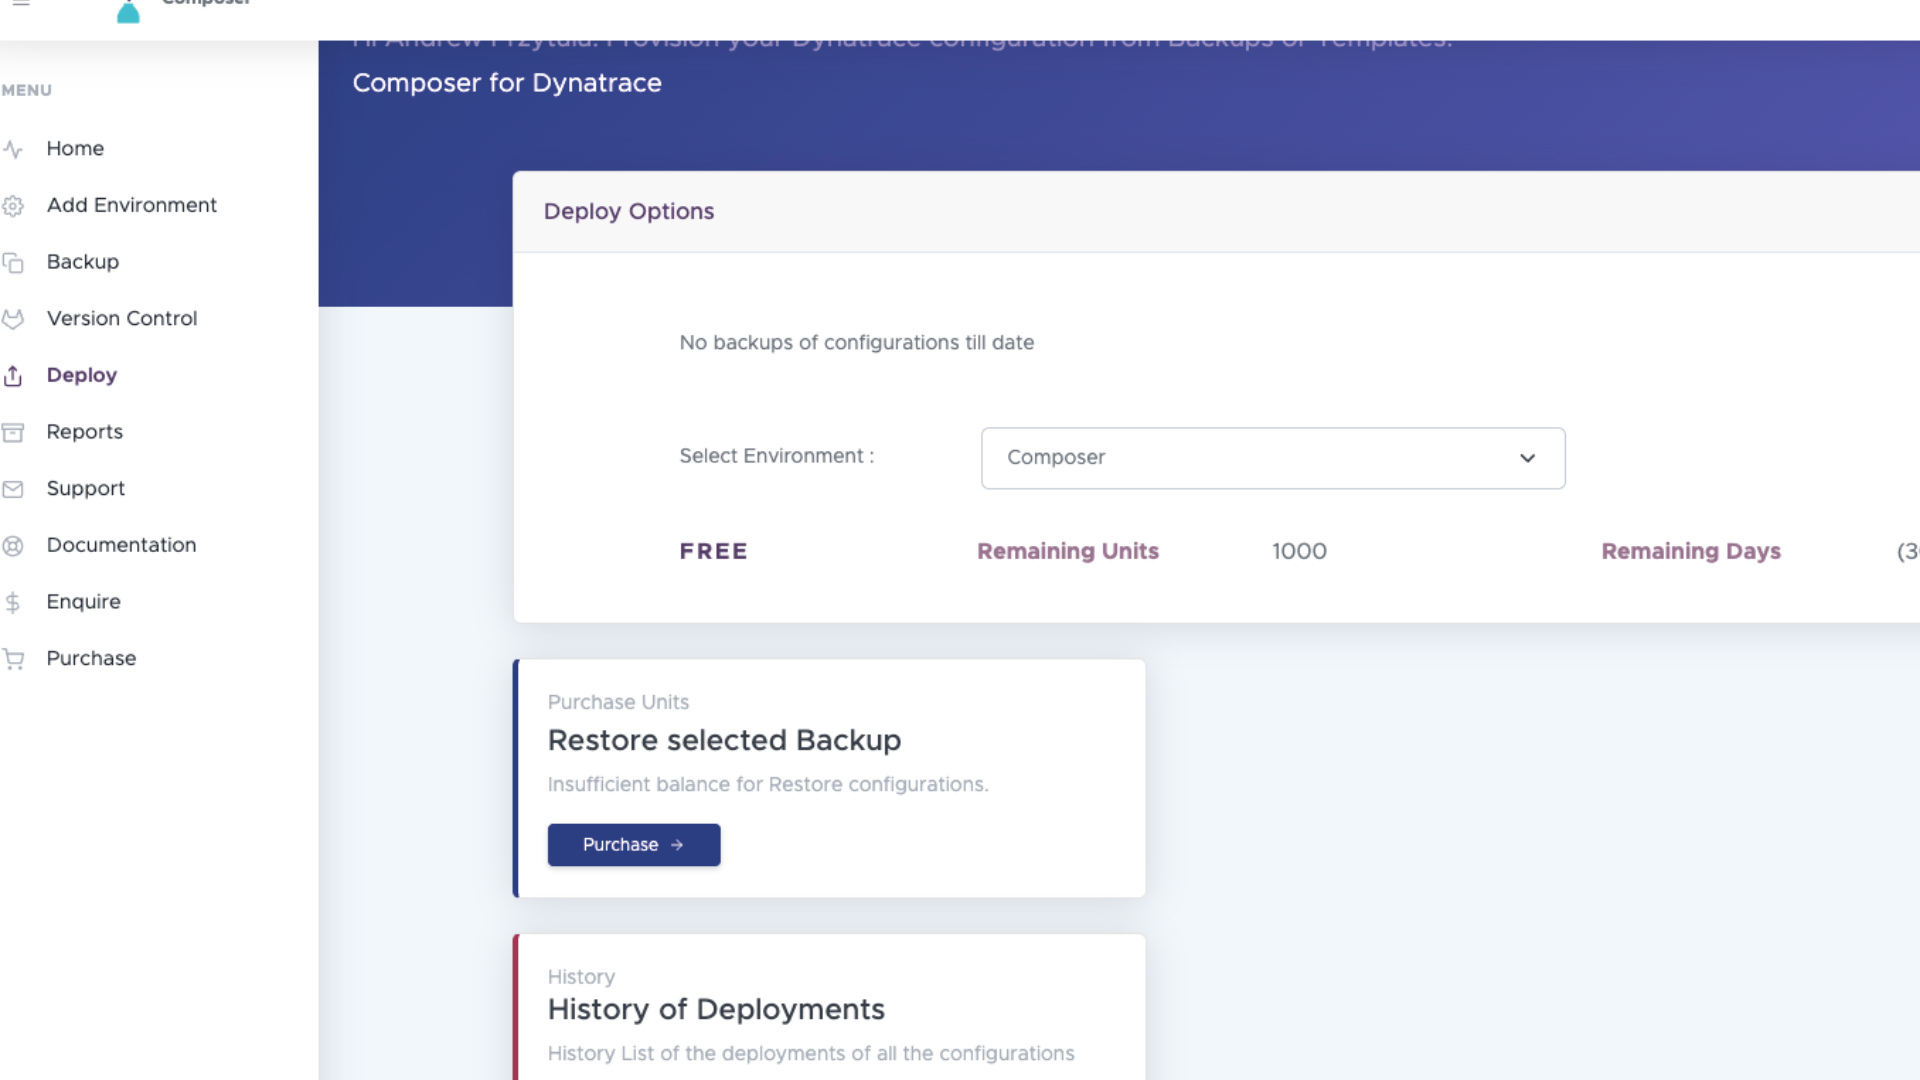Go to the Enquire page
The width and height of the screenshot is (1920, 1080).
[84, 602]
